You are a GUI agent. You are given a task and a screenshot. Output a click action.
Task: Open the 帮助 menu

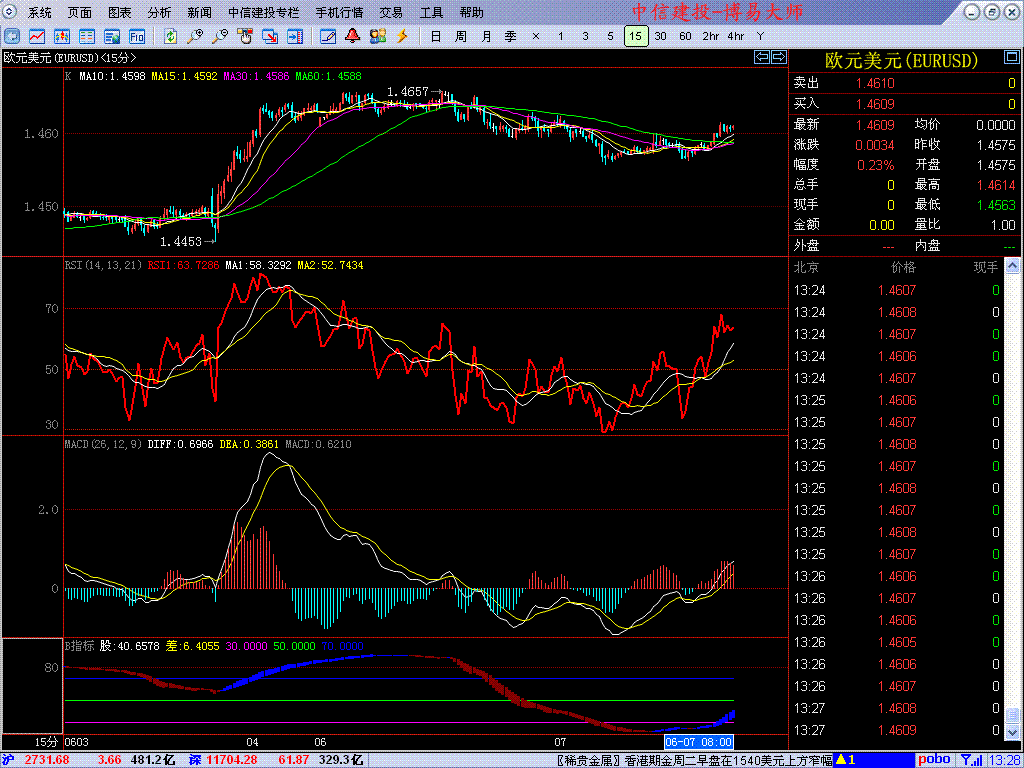point(472,12)
